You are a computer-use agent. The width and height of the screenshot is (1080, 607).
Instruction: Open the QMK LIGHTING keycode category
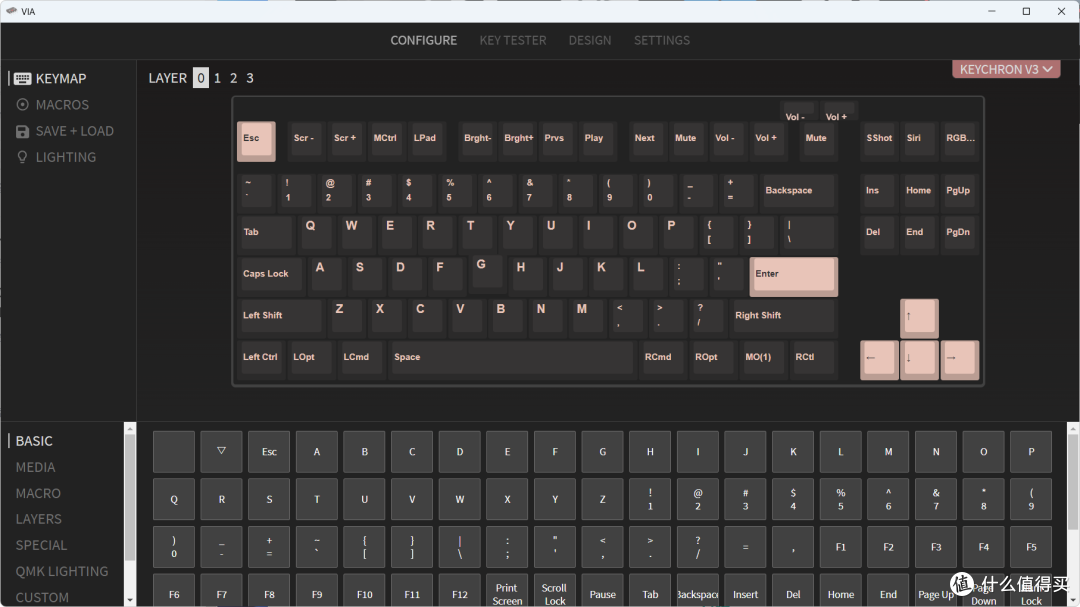[62, 571]
